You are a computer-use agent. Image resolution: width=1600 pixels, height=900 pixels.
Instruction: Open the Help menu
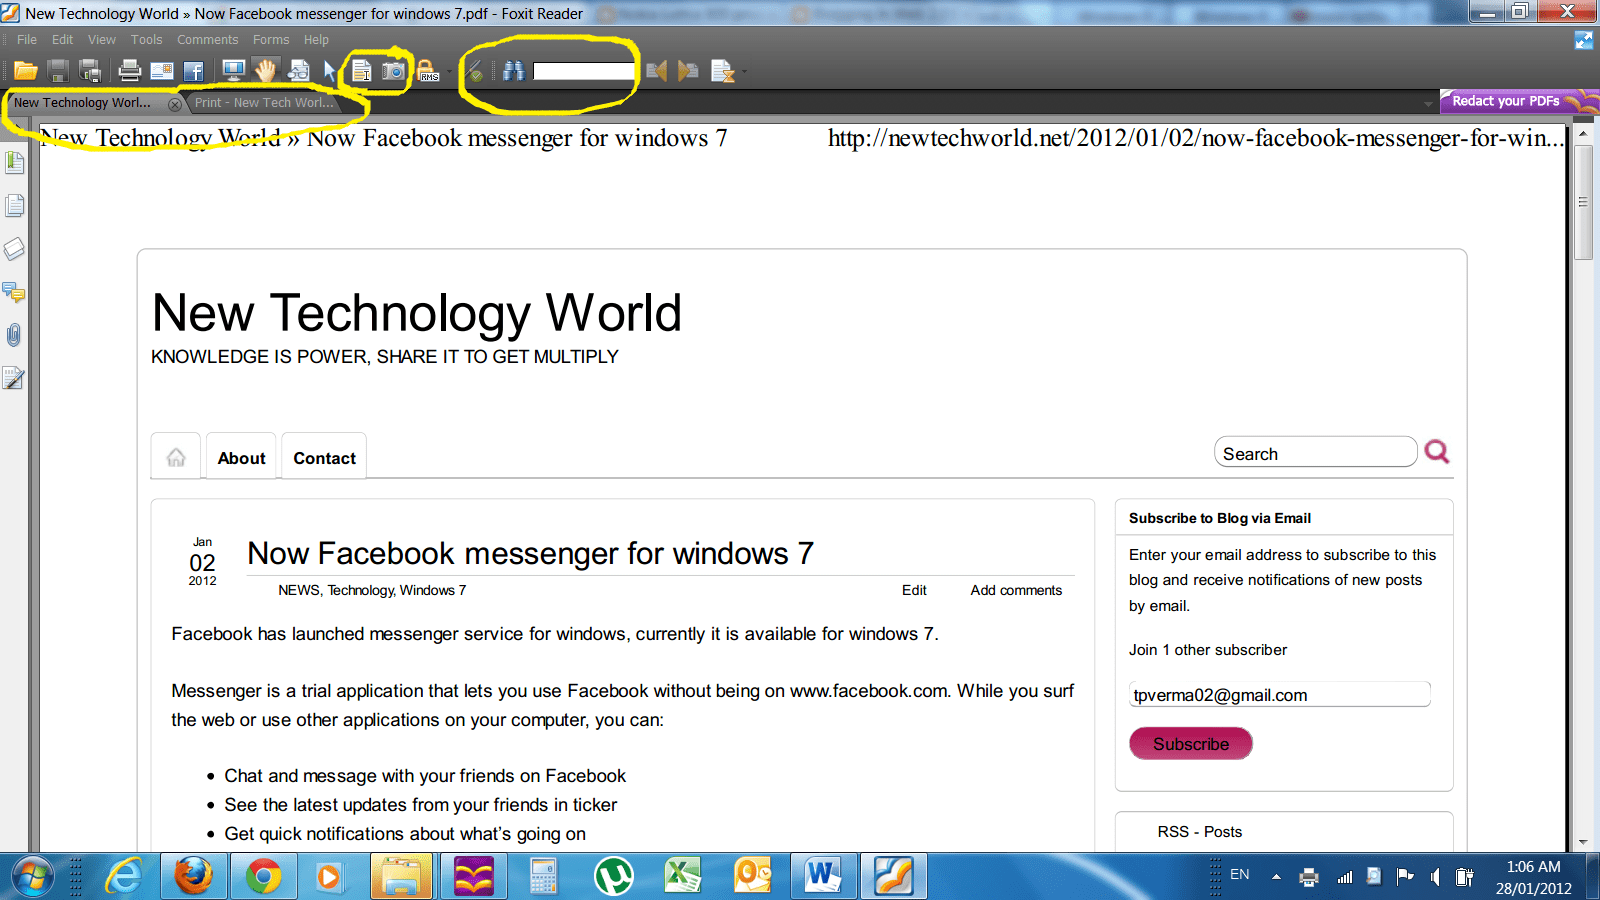click(316, 40)
